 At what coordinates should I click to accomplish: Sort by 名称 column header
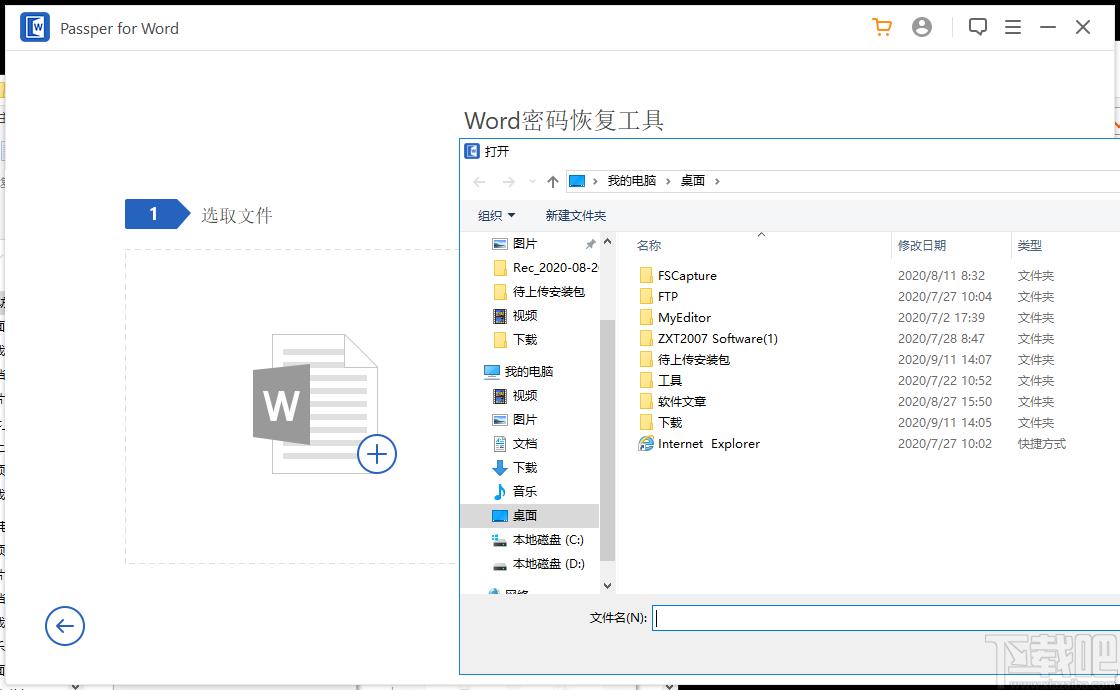point(649,246)
